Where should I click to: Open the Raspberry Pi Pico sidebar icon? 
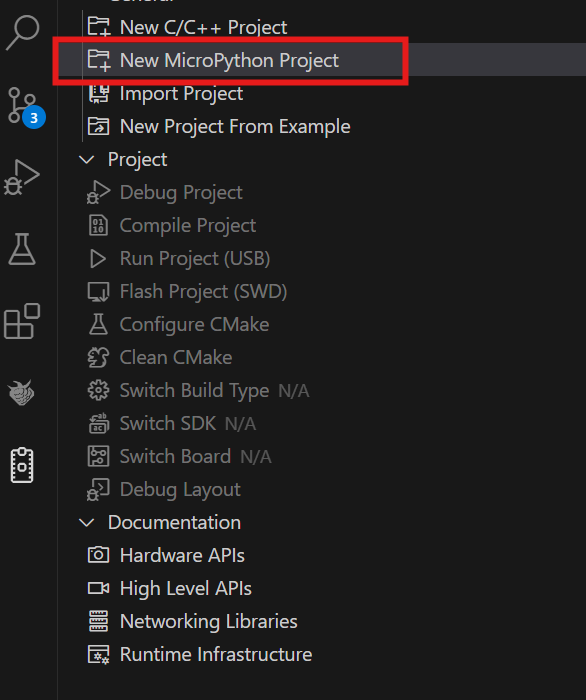(x=21, y=392)
